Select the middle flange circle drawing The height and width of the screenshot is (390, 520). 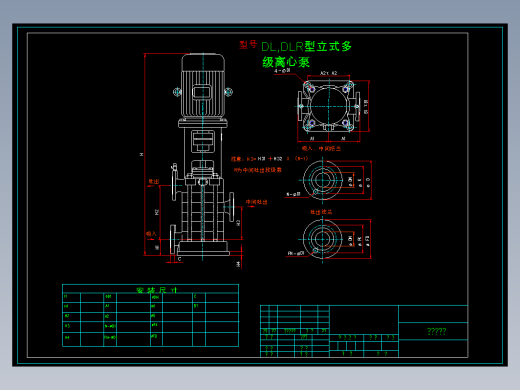click(x=323, y=180)
